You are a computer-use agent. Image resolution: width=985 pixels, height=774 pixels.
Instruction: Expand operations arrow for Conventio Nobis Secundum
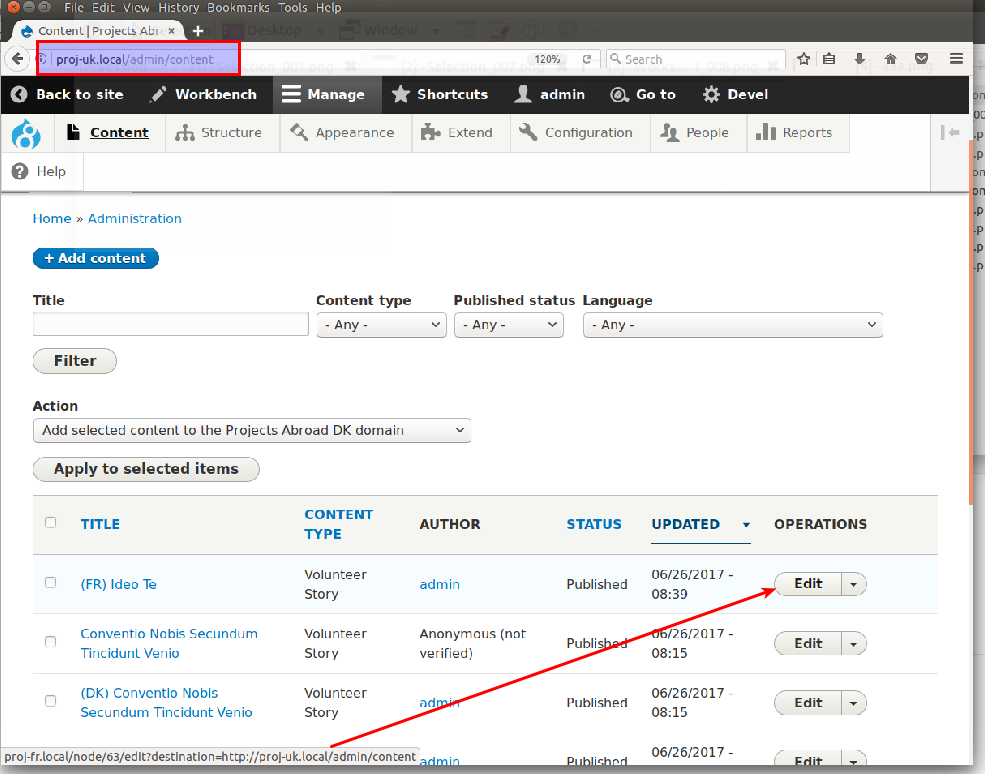coord(854,644)
